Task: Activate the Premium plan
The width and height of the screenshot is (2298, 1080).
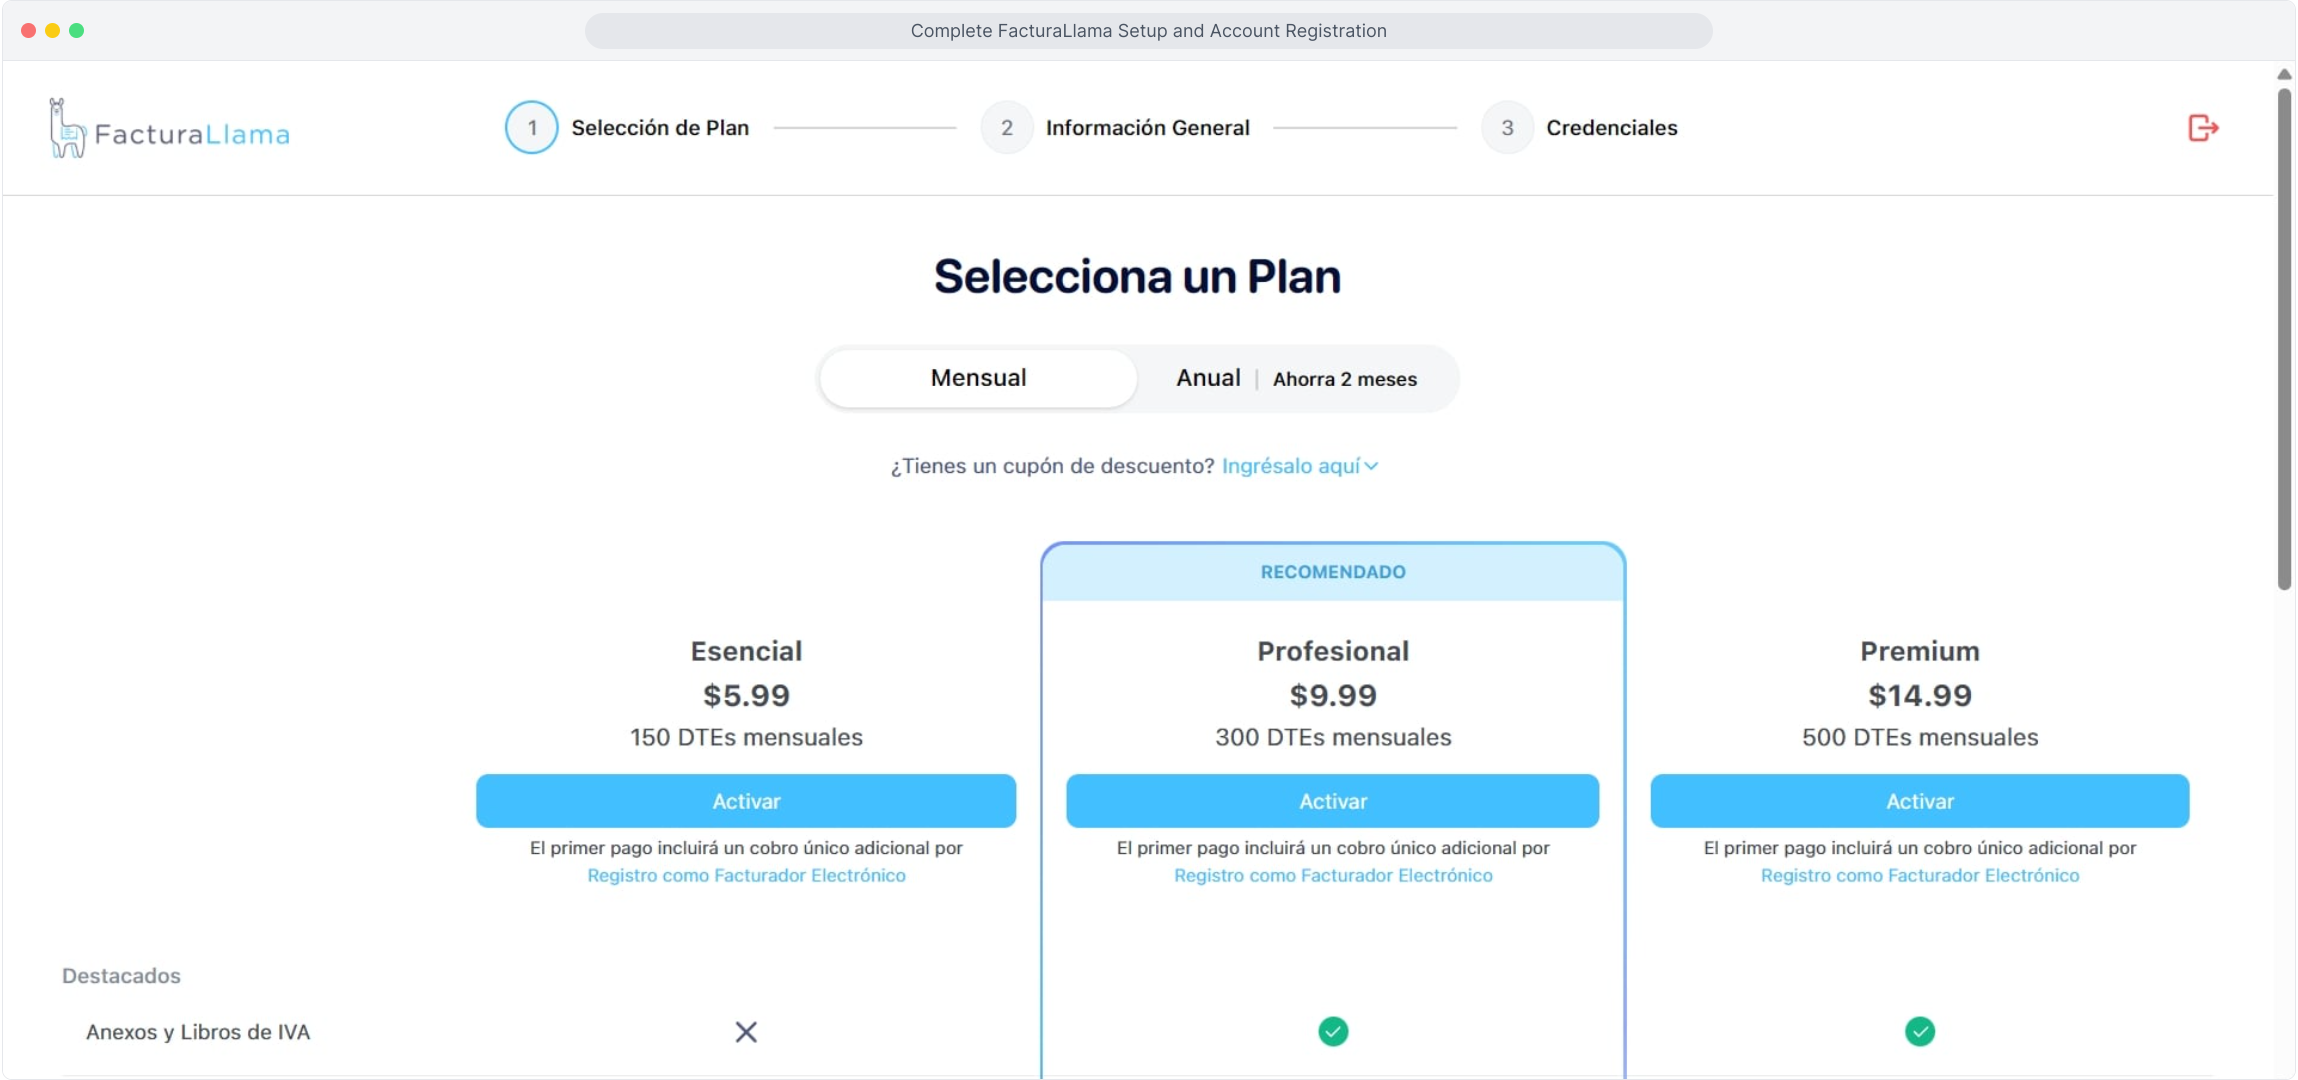Action: click(1919, 801)
